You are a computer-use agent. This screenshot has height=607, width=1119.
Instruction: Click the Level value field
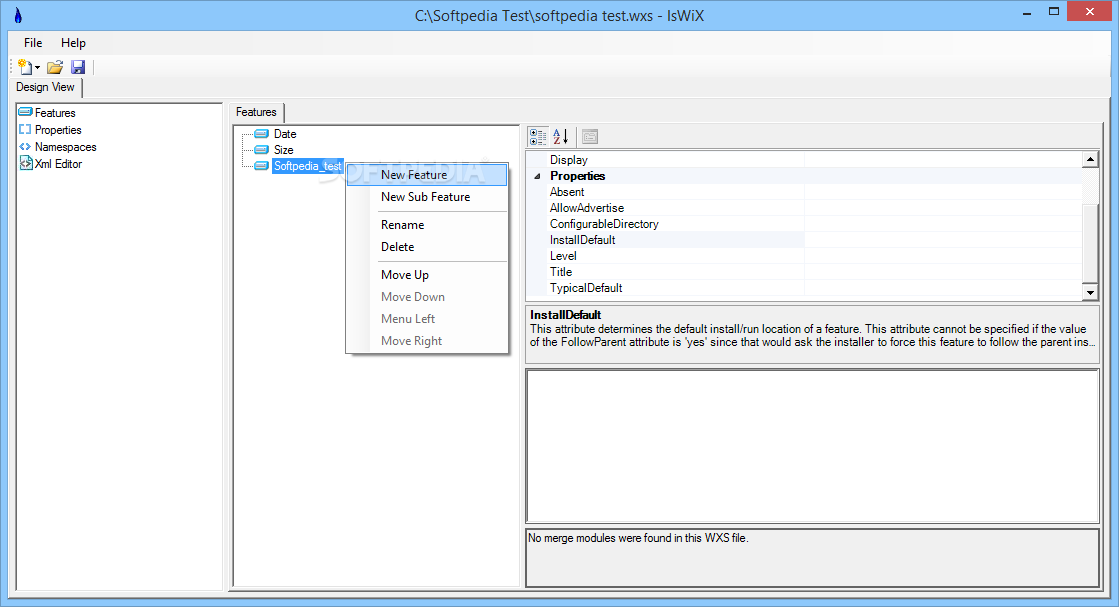[943, 256]
